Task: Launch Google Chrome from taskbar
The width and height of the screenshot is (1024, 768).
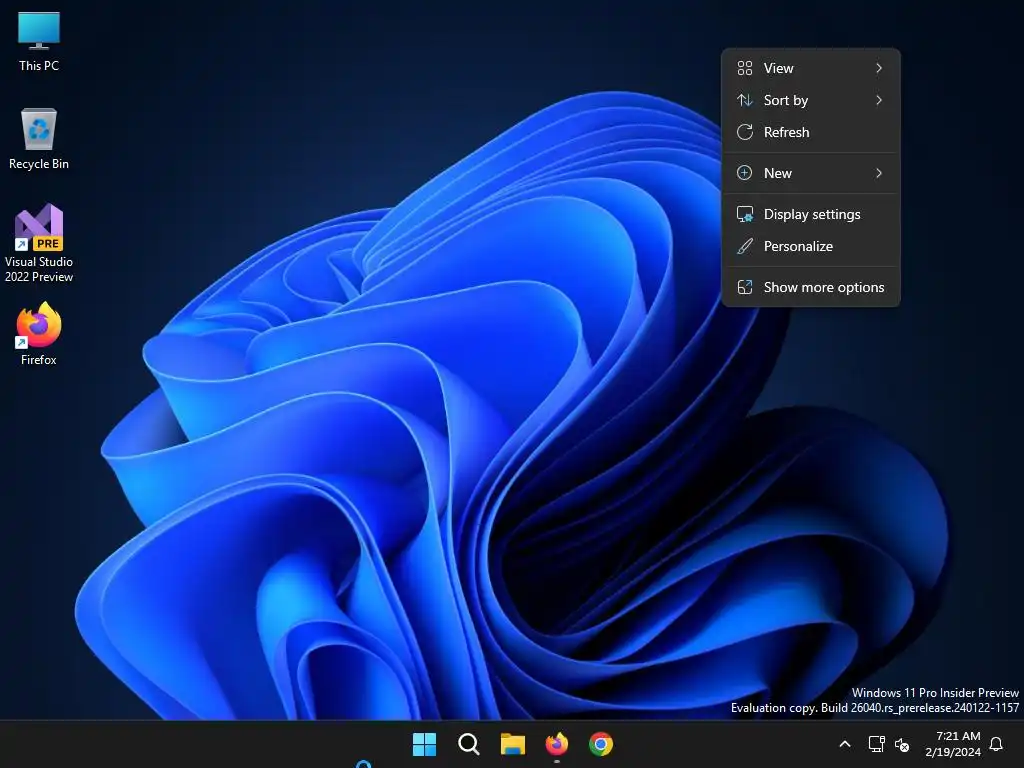Action: (x=601, y=744)
